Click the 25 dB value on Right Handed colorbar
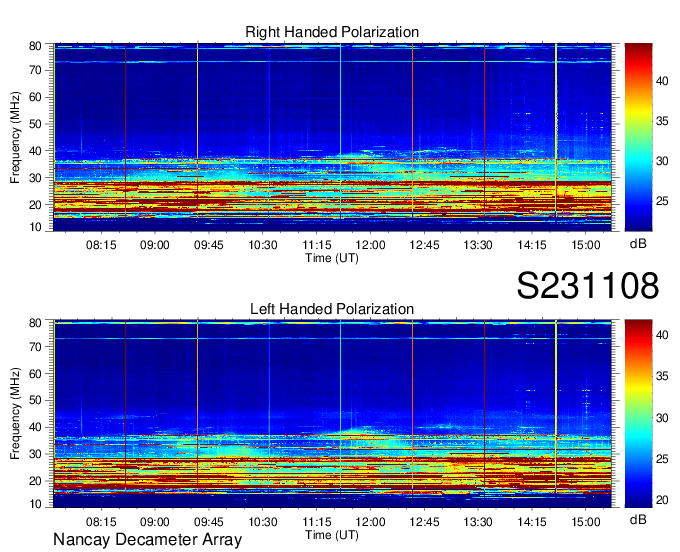 point(662,201)
